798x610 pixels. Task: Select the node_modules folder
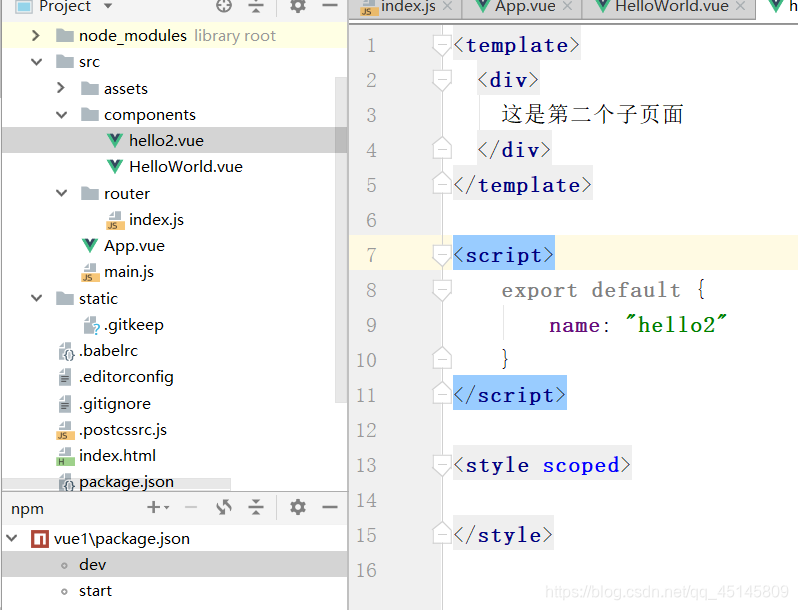point(175,36)
